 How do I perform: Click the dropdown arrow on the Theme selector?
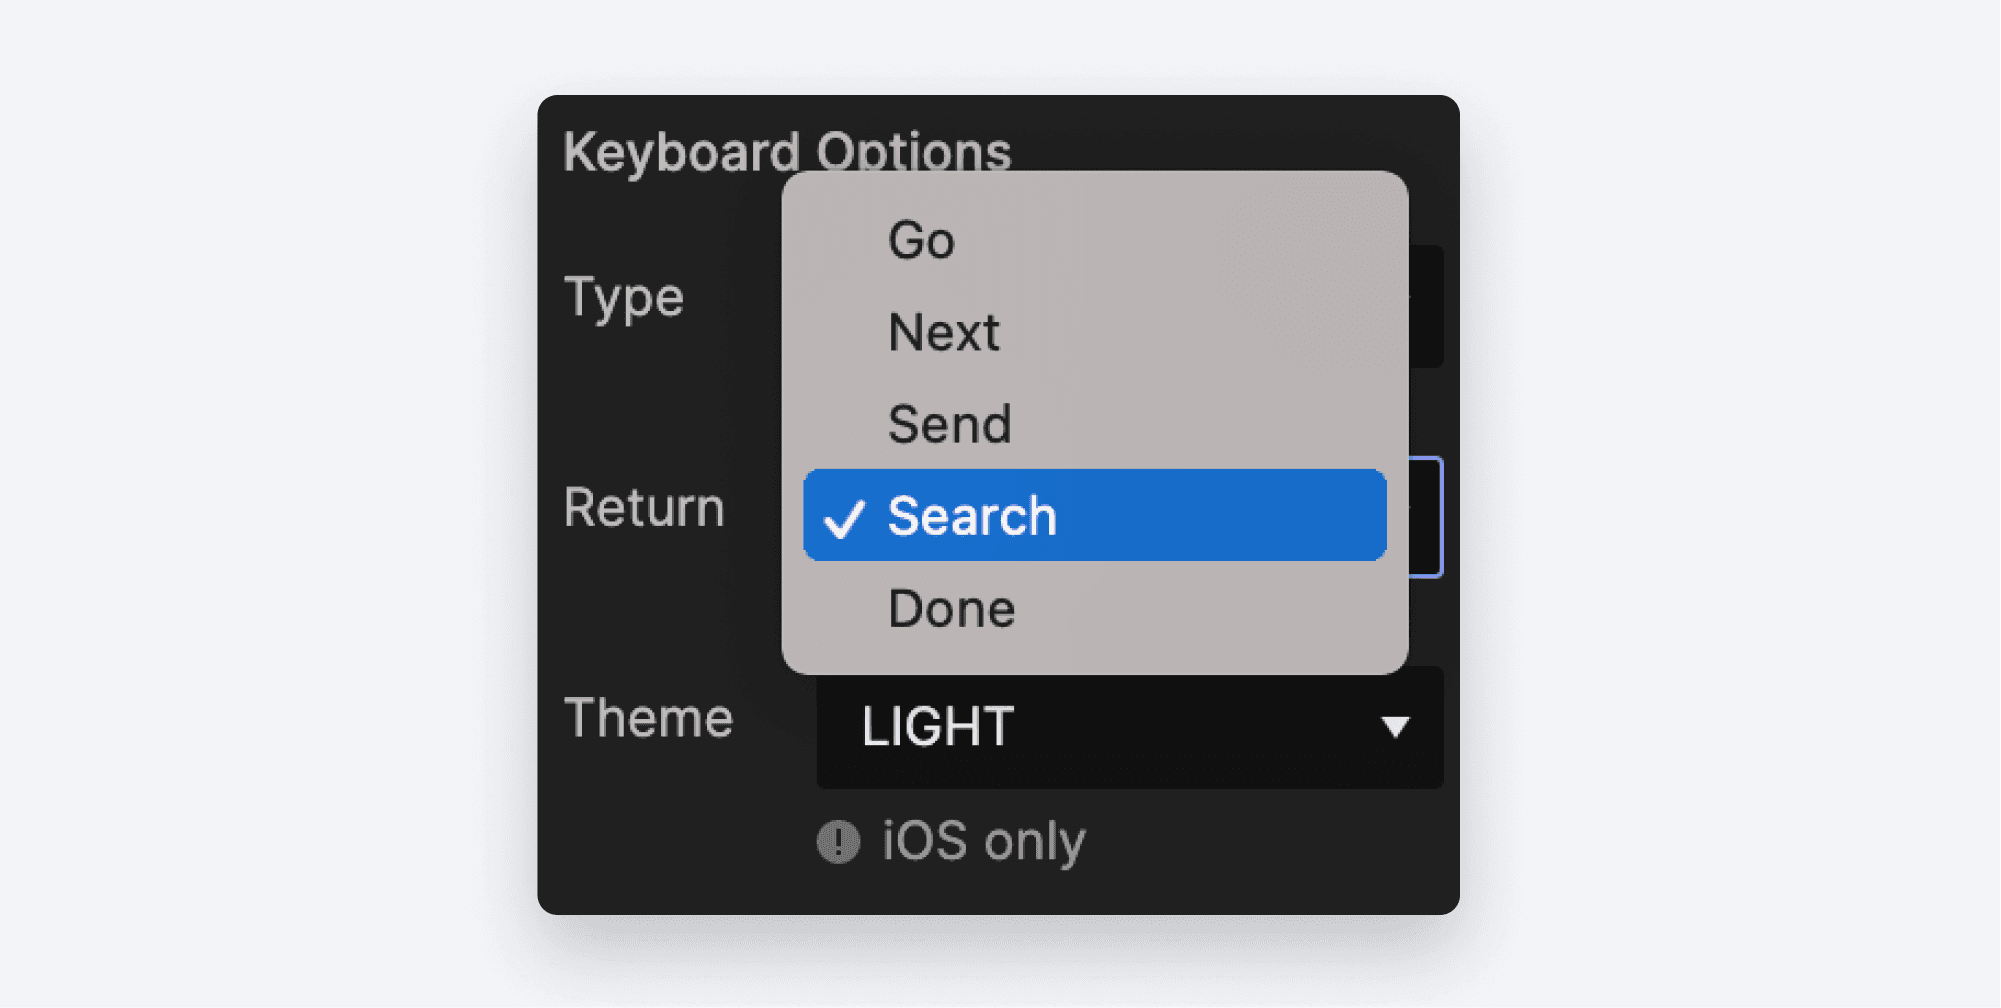[1397, 728]
